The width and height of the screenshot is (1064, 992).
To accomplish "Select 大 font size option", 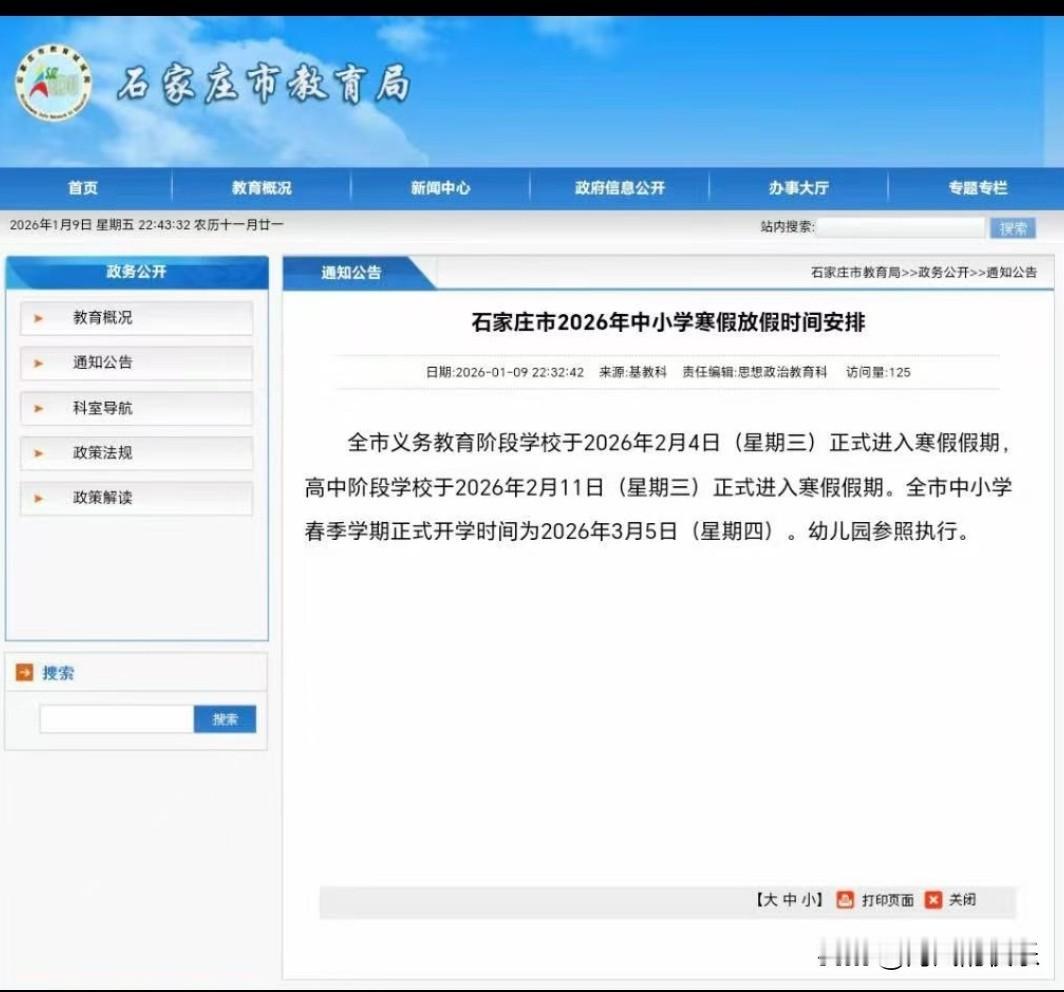I will 771,900.
